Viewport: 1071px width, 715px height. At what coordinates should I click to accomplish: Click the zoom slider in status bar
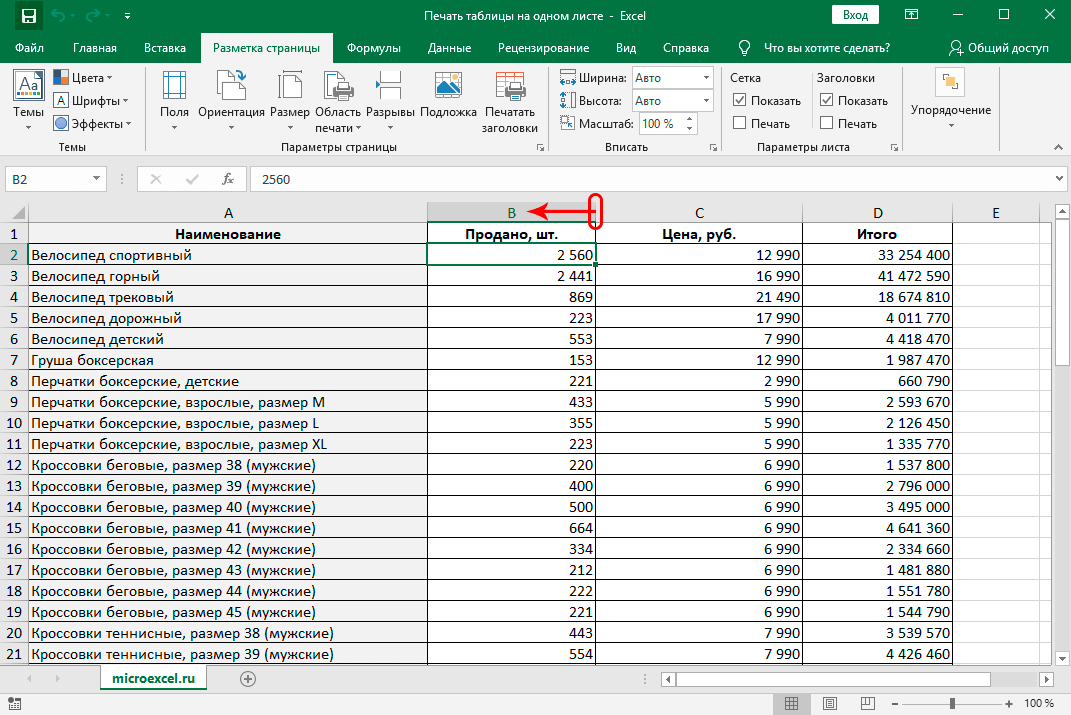951,704
